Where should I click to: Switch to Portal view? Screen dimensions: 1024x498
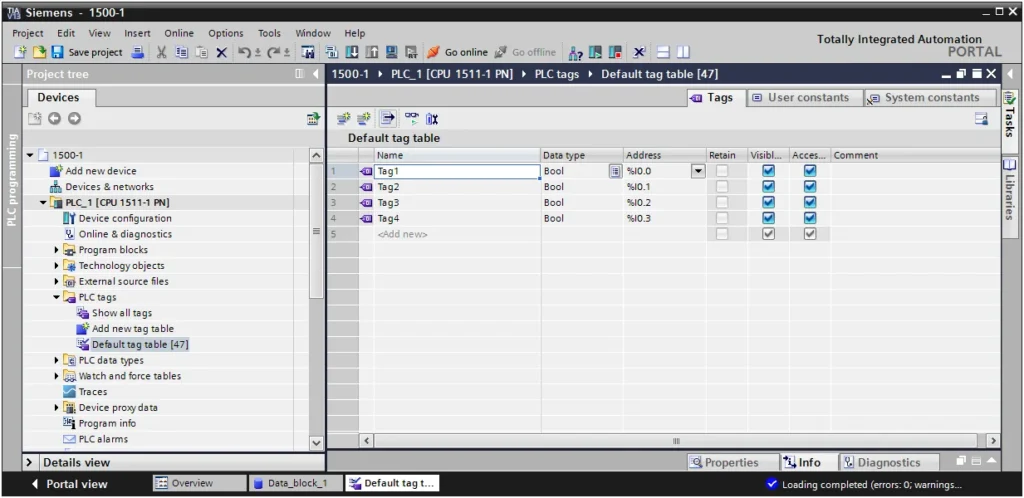click(69, 484)
